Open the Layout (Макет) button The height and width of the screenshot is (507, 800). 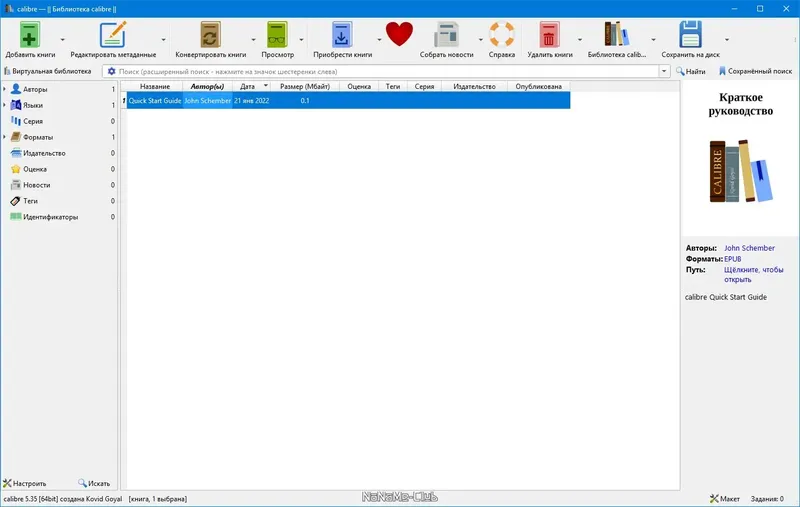[x=724, y=498]
